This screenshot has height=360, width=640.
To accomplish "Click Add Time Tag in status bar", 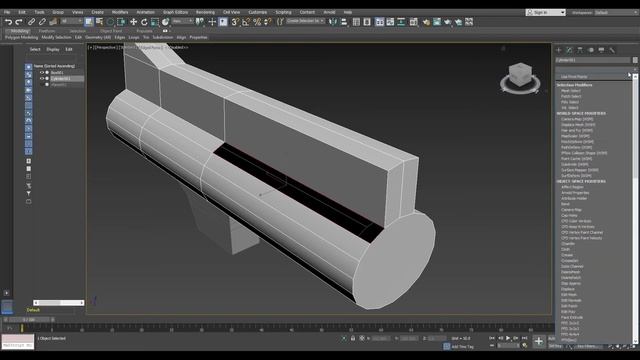I will (462, 347).
